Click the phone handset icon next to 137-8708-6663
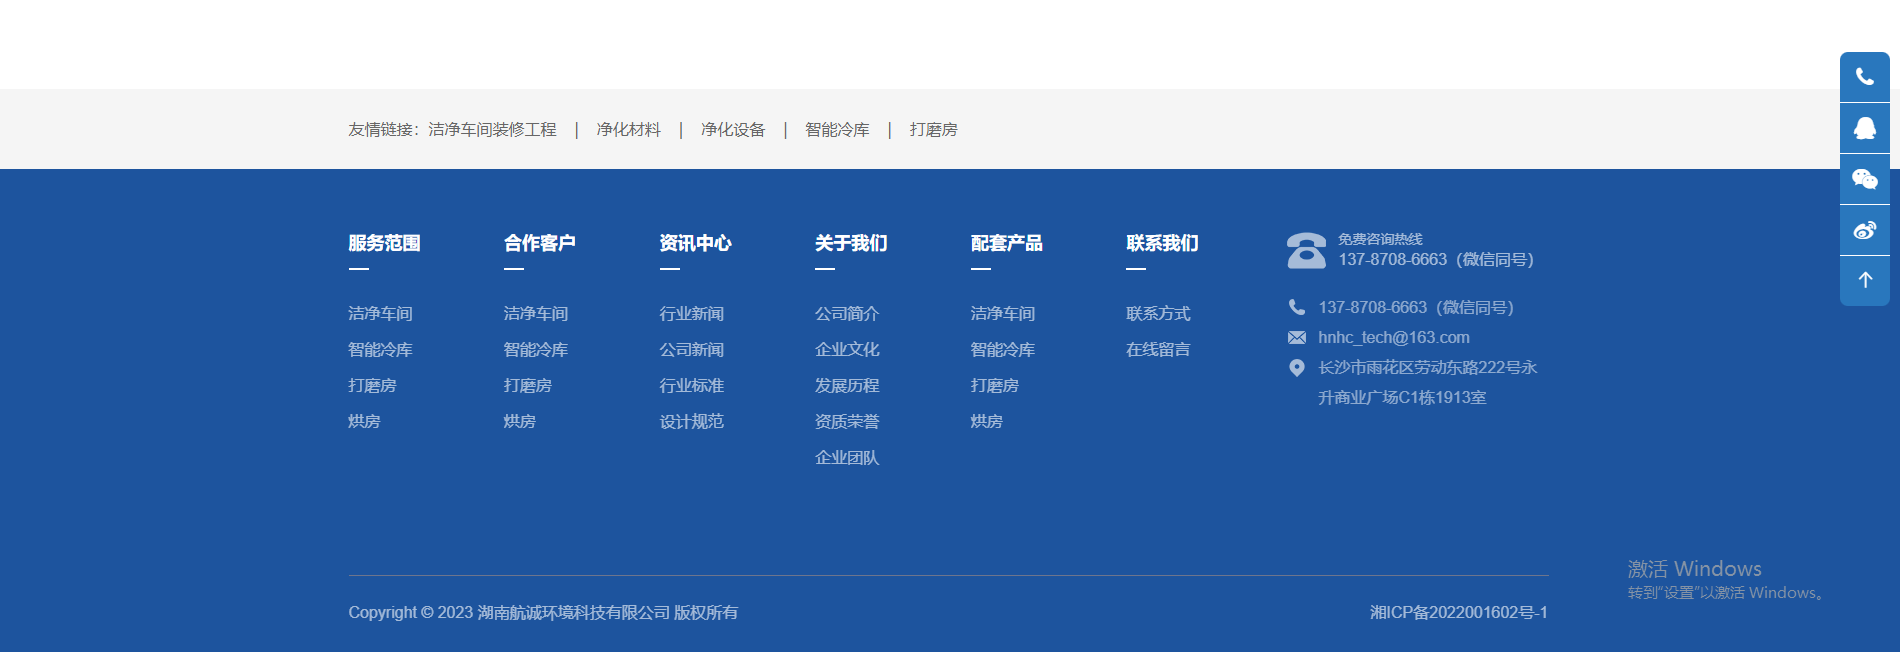Image resolution: width=1900 pixels, height=652 pixels. pyautogui.click(x=1297, y=307)
